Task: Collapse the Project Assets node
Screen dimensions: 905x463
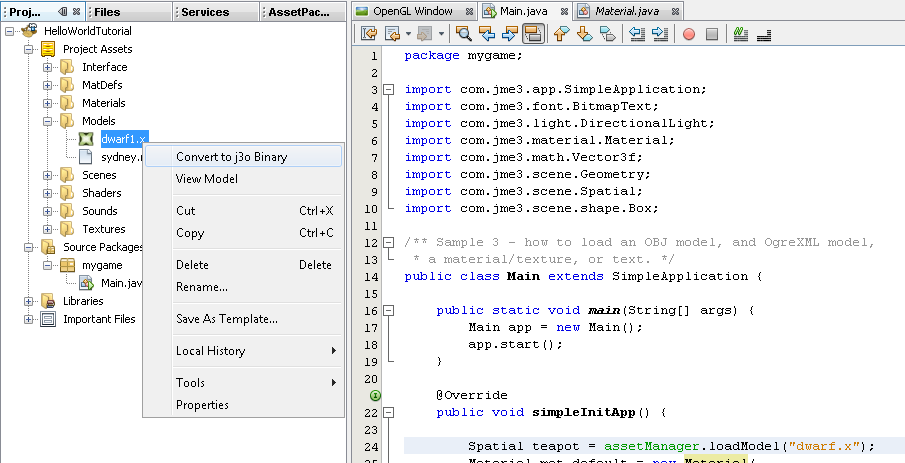Action: click(x=28, y=49)
